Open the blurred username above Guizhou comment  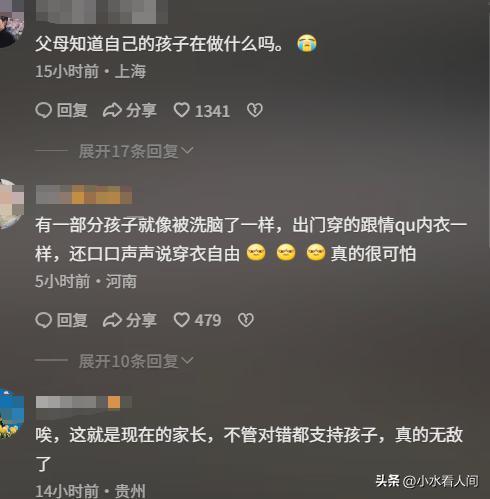84,402
